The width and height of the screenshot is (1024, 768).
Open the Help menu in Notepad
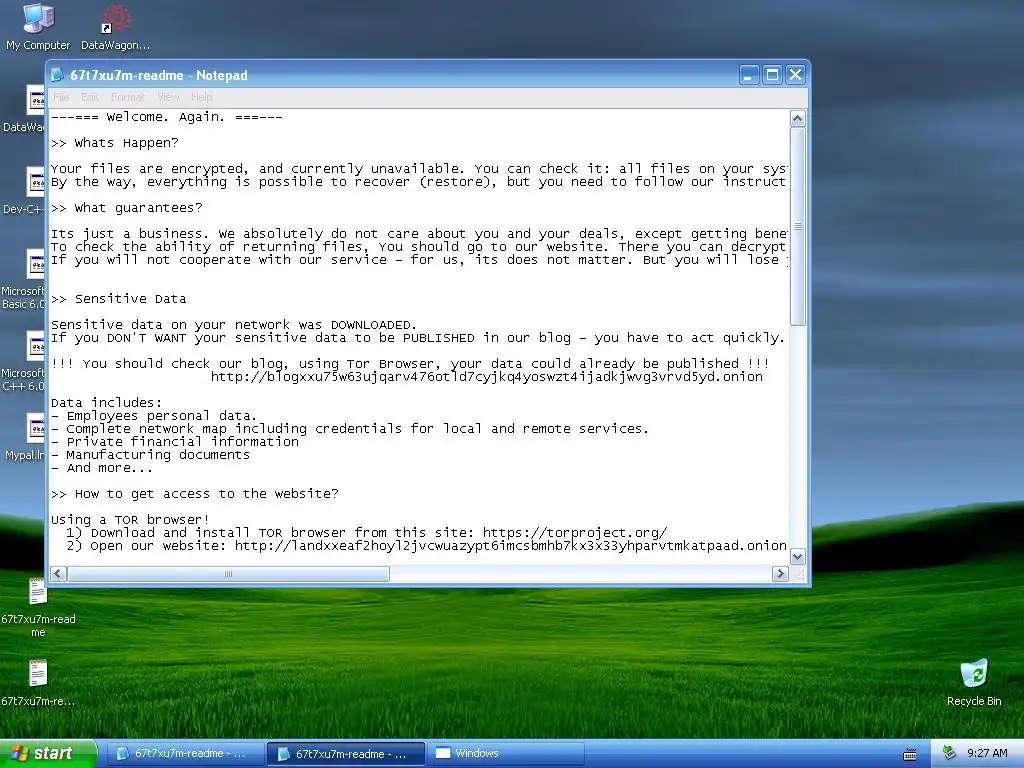(x=202, y=97)
